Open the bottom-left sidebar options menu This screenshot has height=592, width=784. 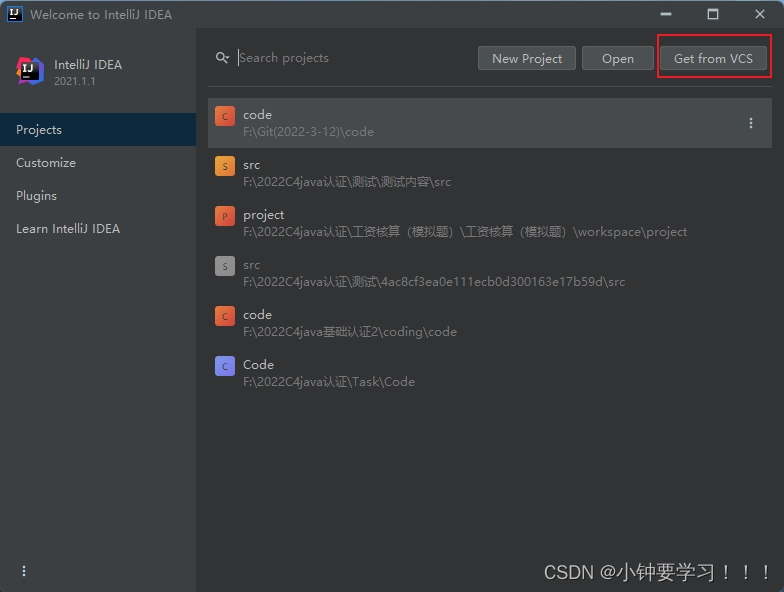coord(24,571)
